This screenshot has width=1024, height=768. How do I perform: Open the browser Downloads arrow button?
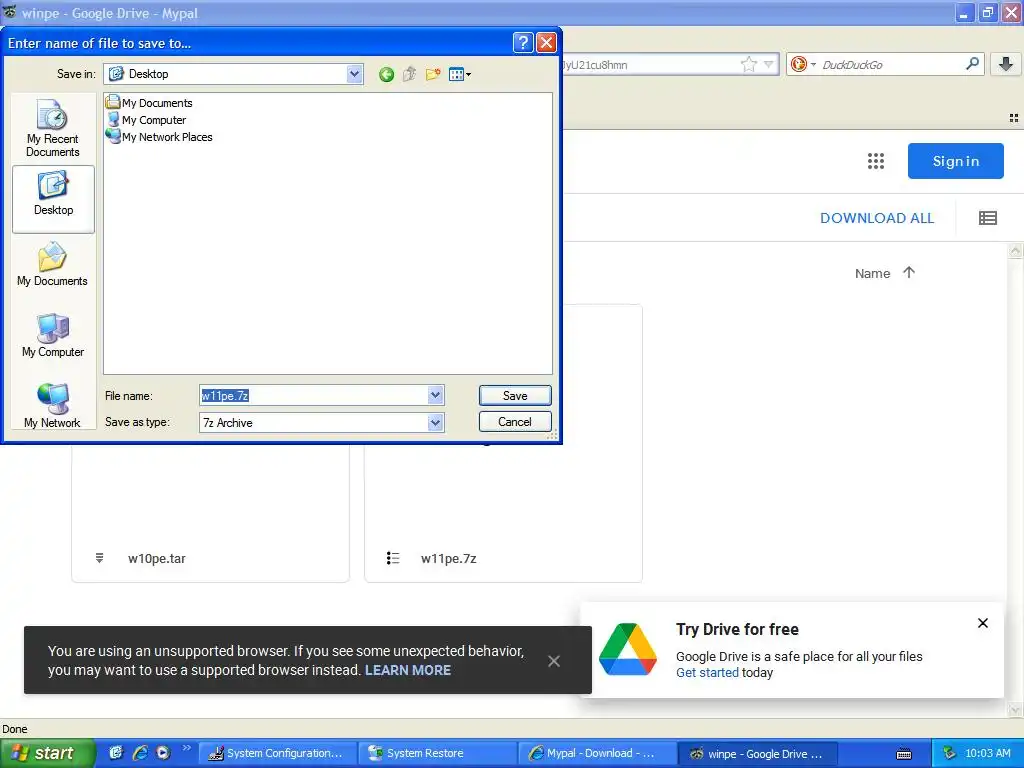(1006, 64)
